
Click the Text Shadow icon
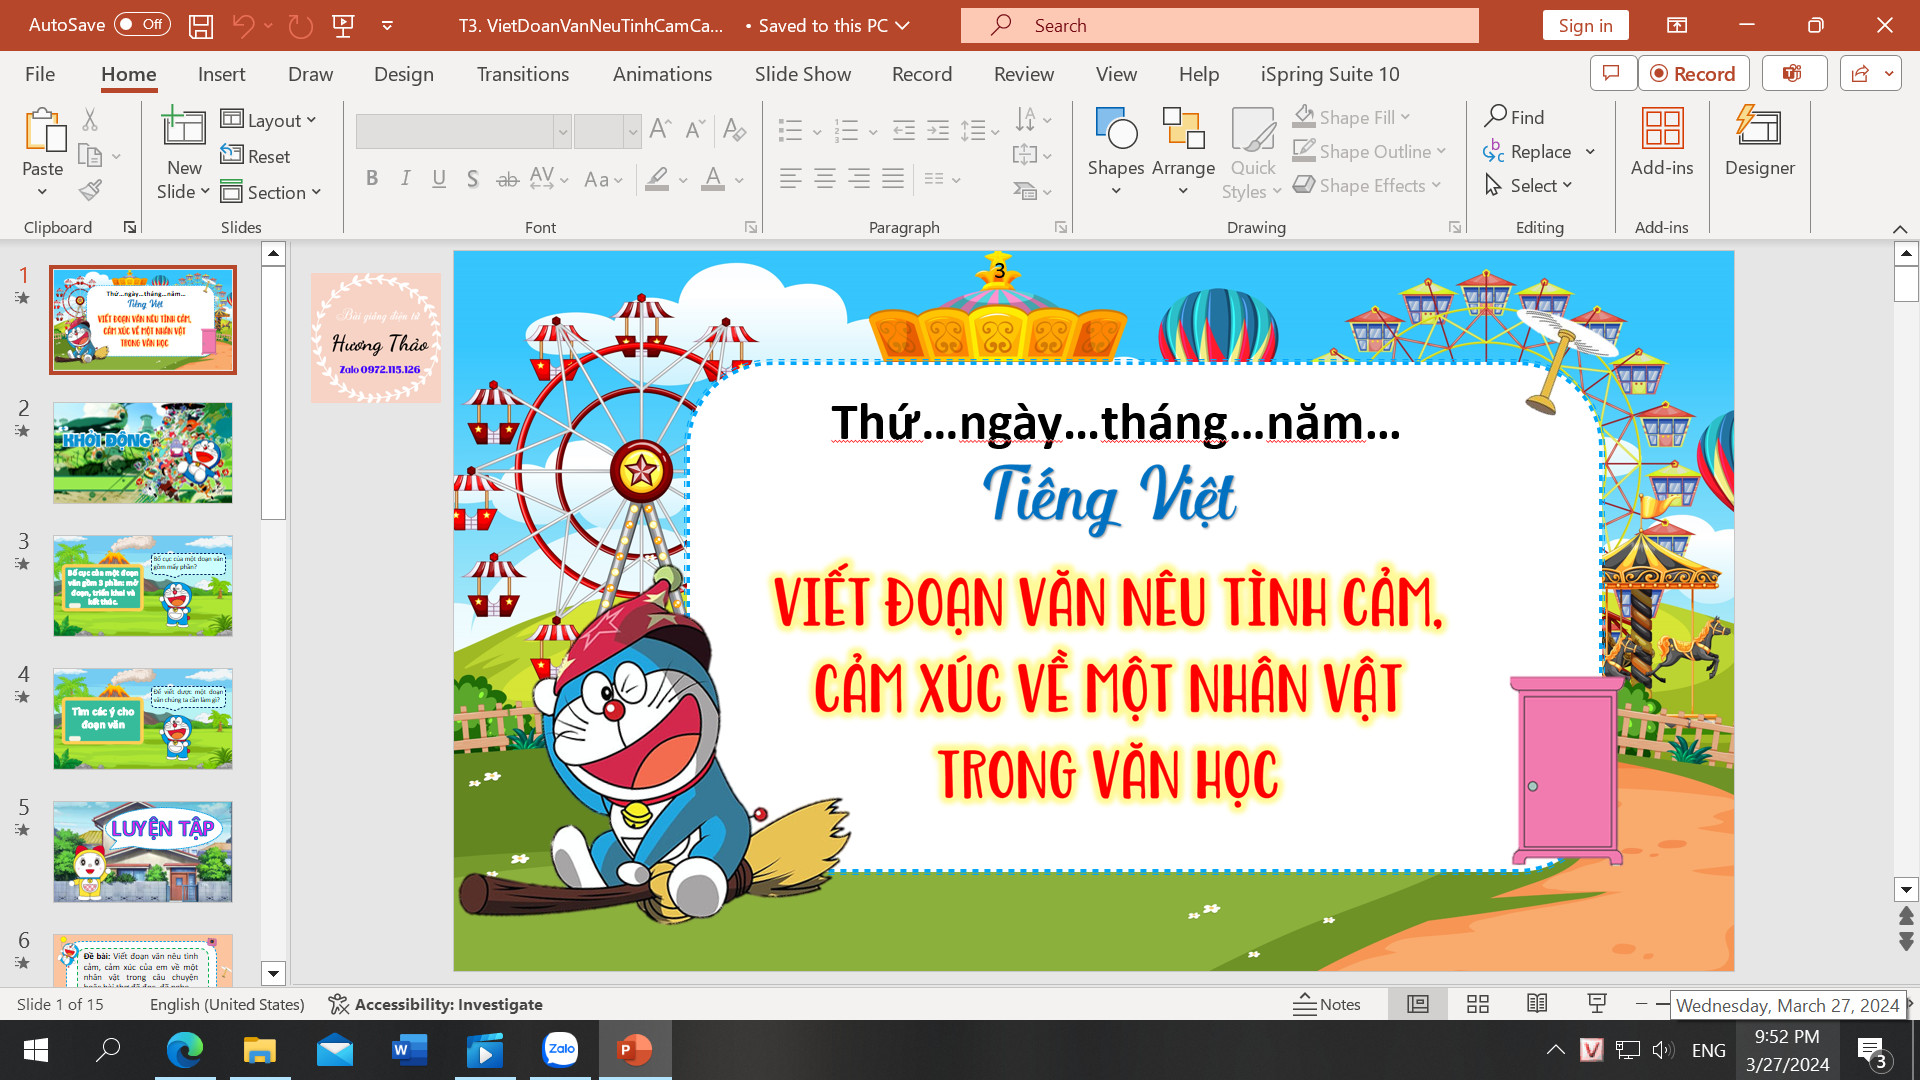[472, 179]
